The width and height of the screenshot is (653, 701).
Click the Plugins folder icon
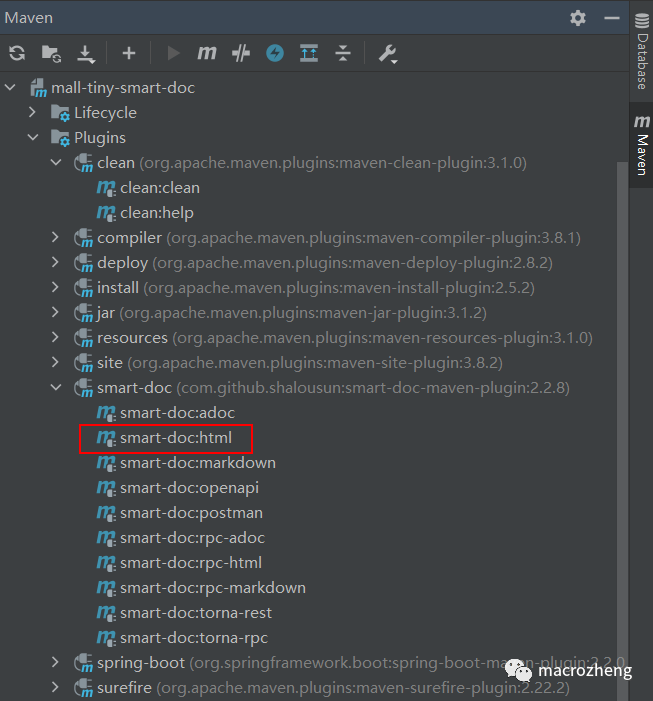pos(60,138)
